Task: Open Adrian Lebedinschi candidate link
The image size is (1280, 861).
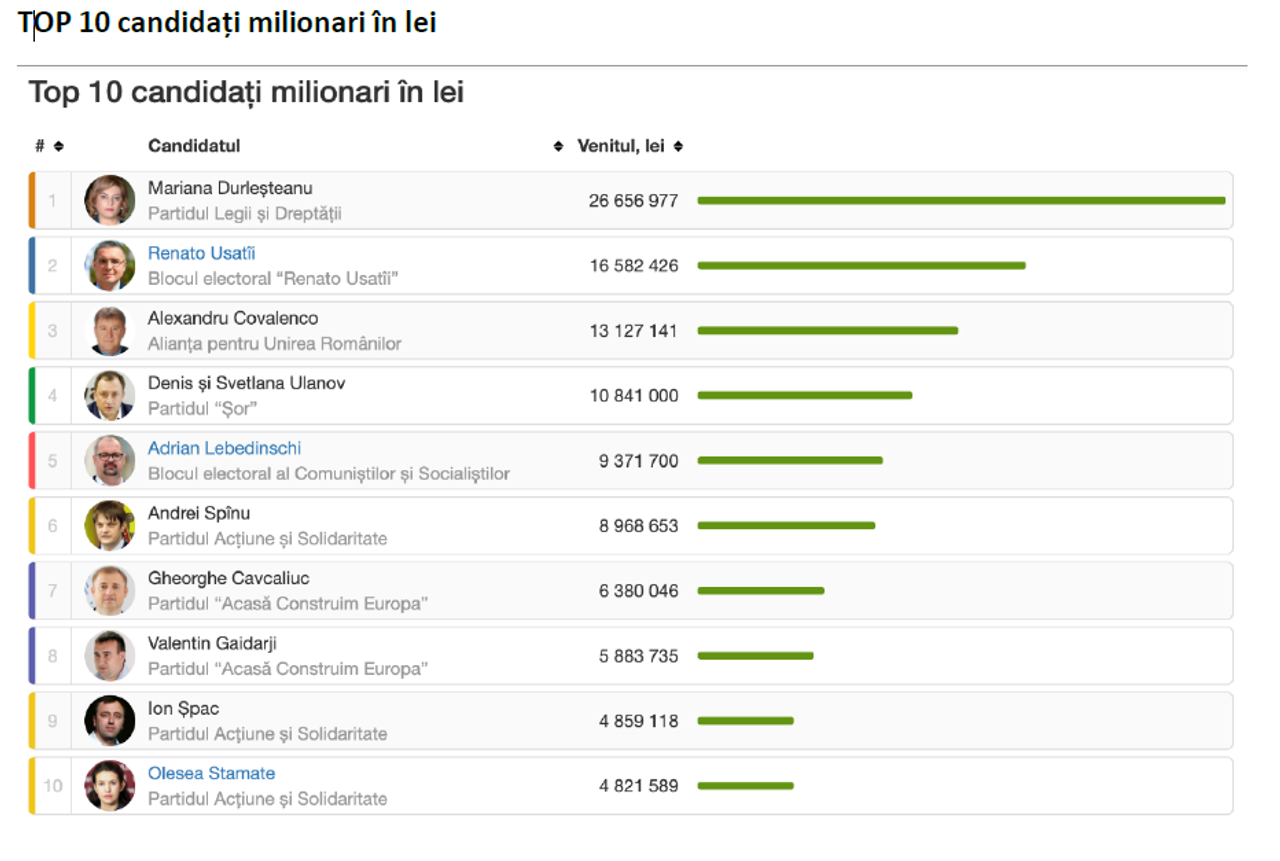Action: point(224,448)
